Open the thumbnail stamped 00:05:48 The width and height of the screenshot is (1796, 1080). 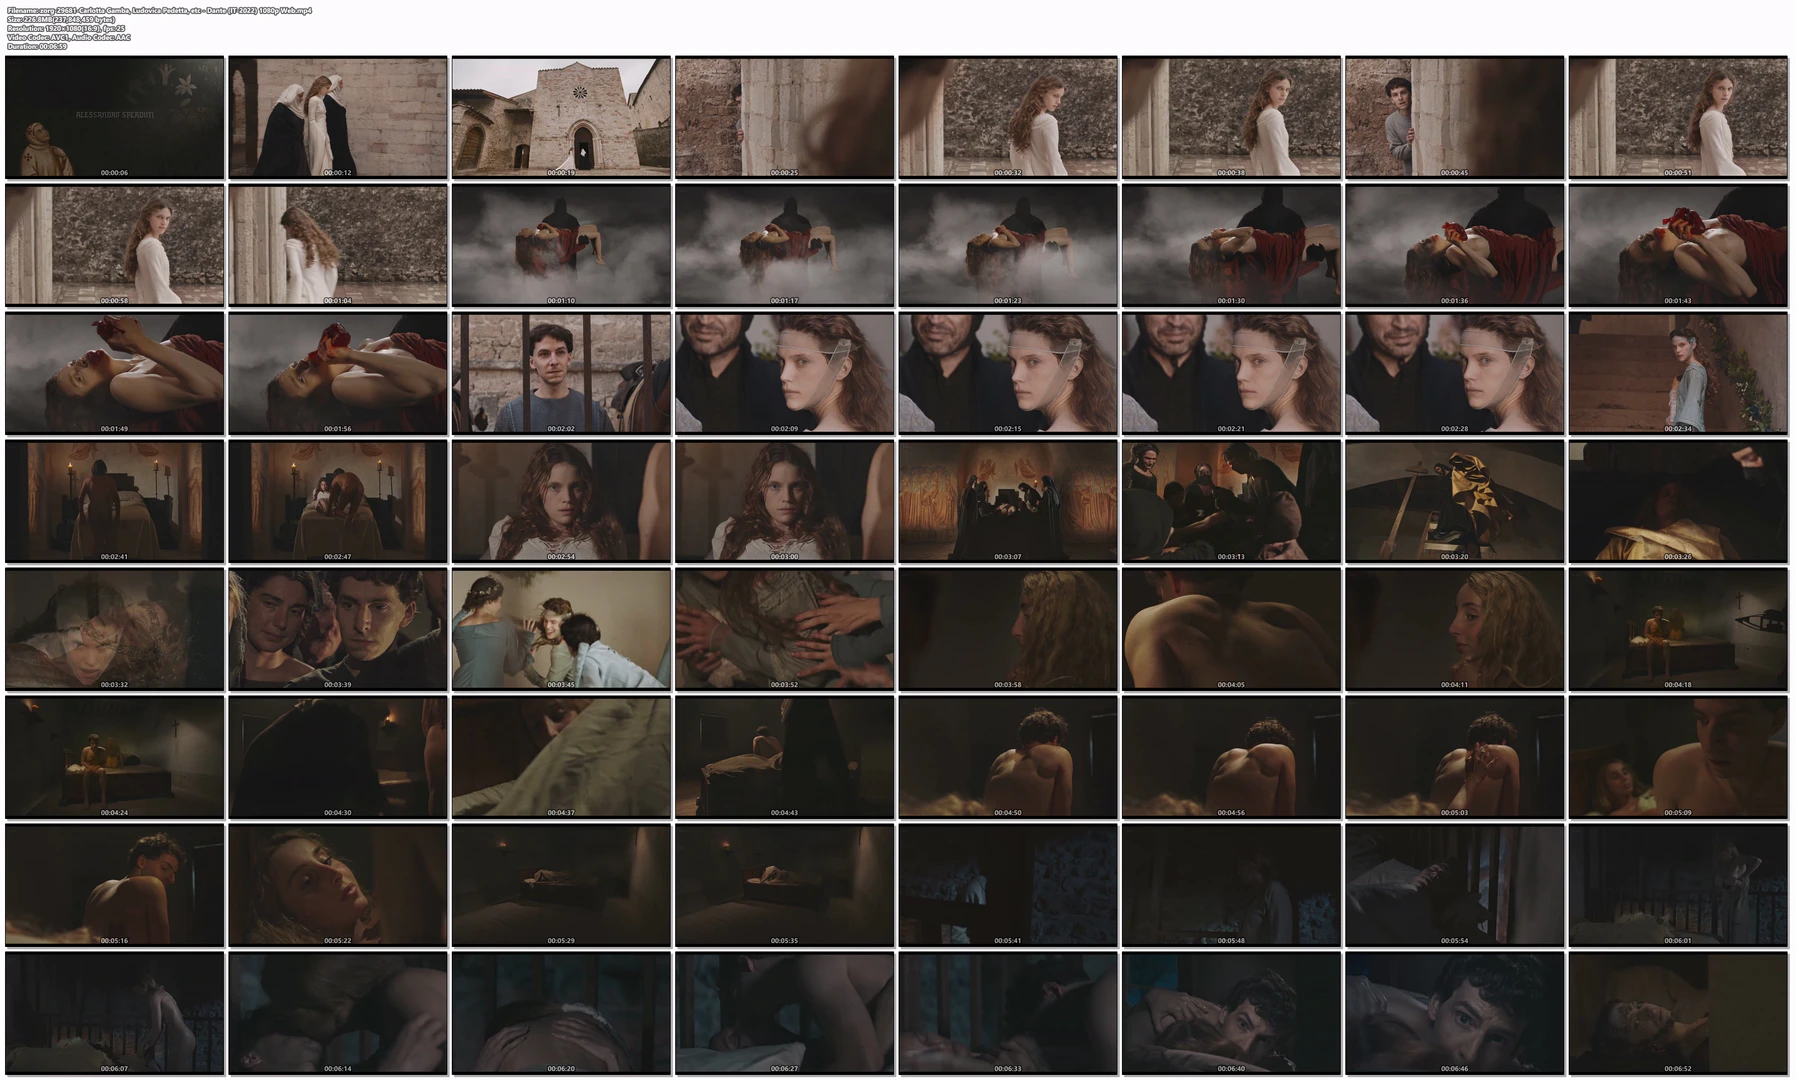(x=1231, y=885)
